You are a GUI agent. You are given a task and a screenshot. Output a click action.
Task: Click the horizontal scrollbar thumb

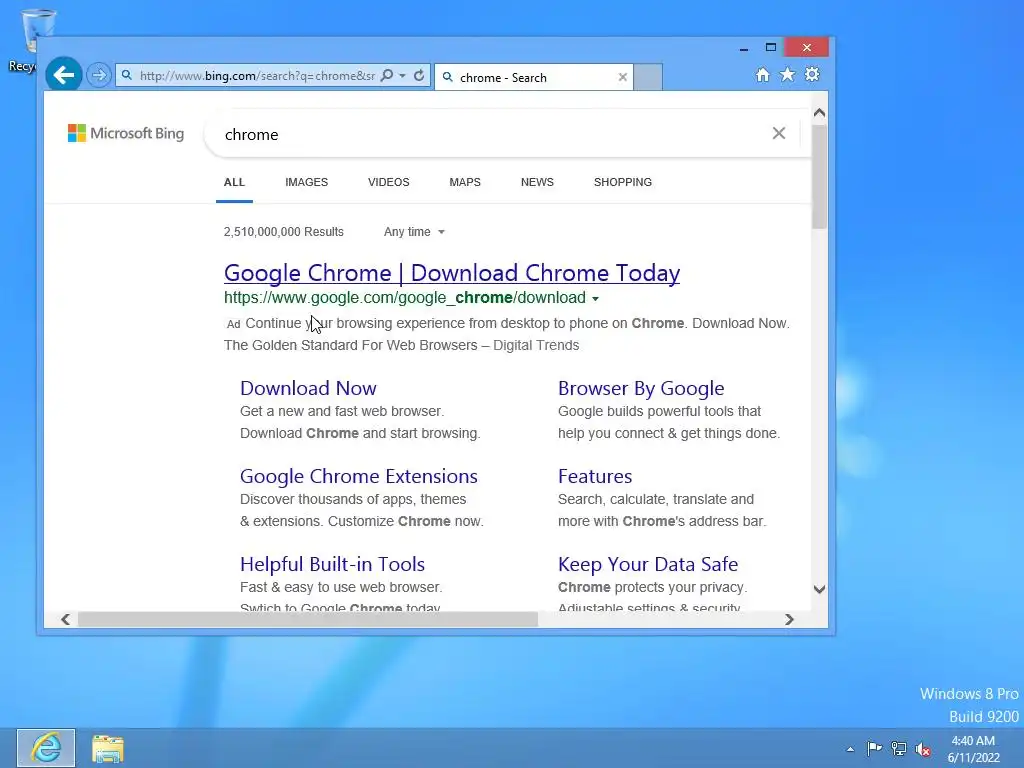(308, 619)
